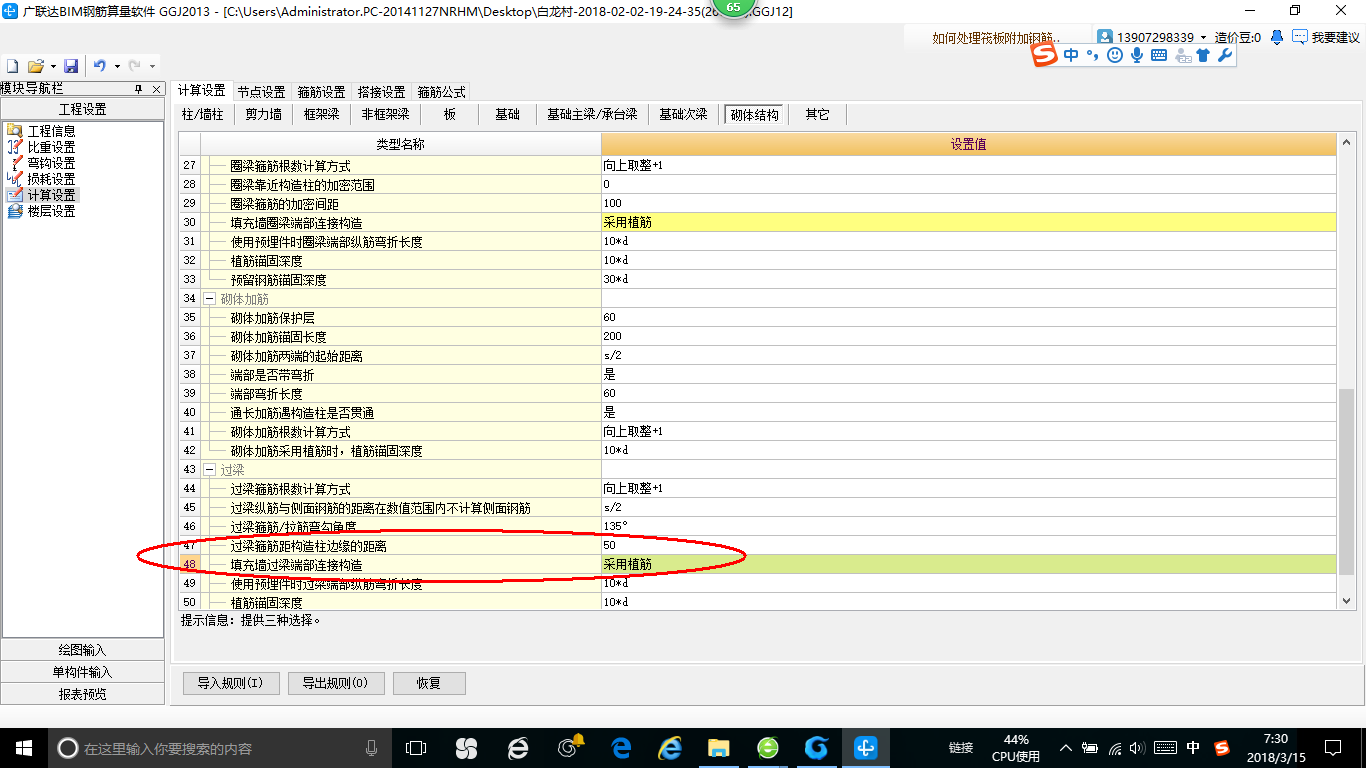Viewport: 1366px width, 768px height.
Task: Select 楼层设置 in navigation list
Action: [x=51, y=211]
